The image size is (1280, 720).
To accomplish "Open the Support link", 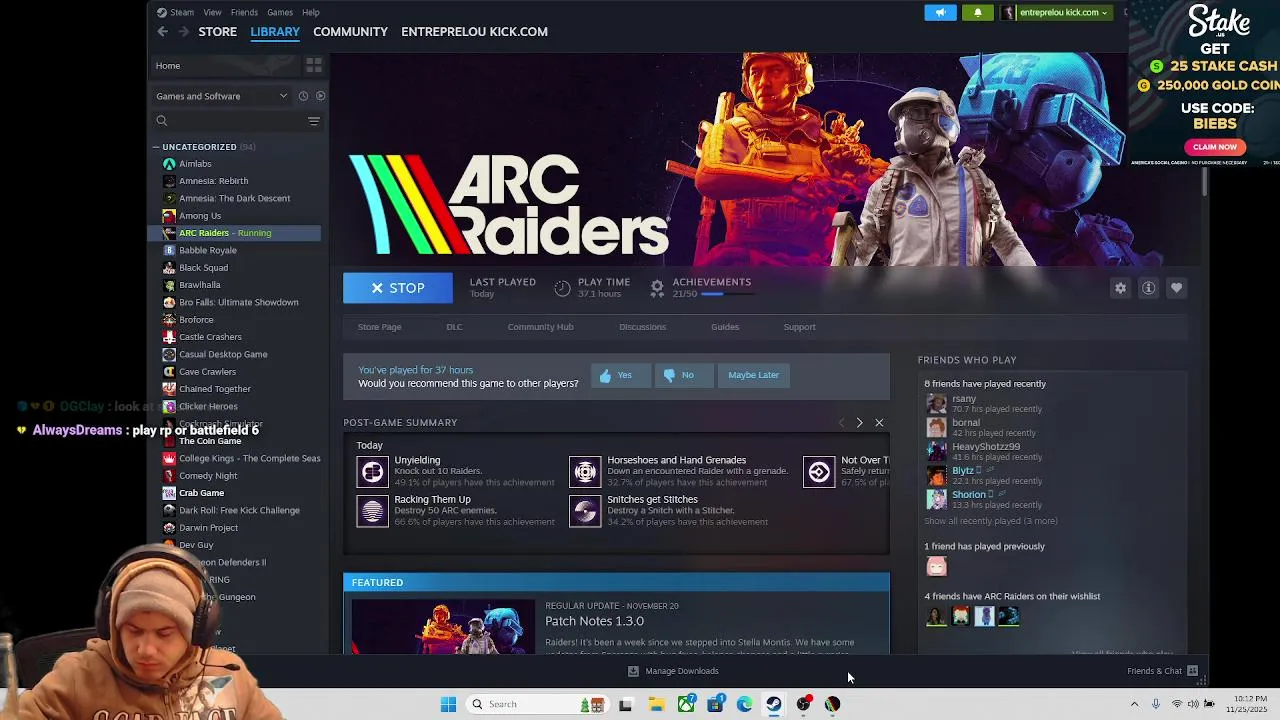I will [799, 327].
